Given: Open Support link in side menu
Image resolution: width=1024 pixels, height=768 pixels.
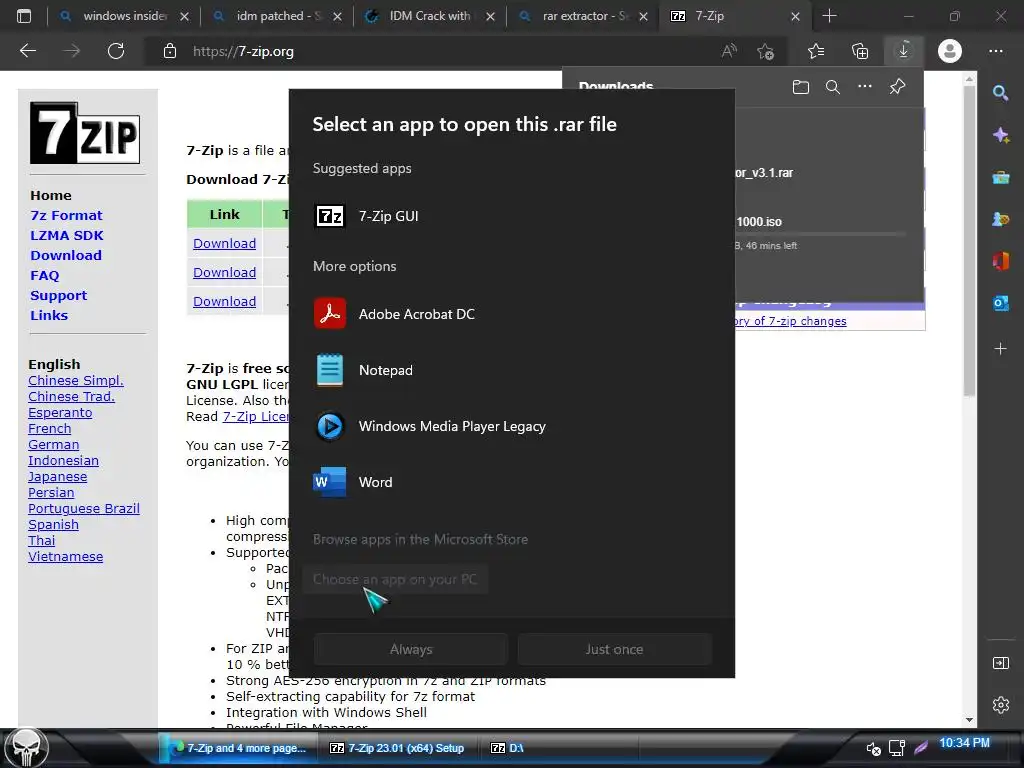Looking at the screenshot, I should [58, 296].
